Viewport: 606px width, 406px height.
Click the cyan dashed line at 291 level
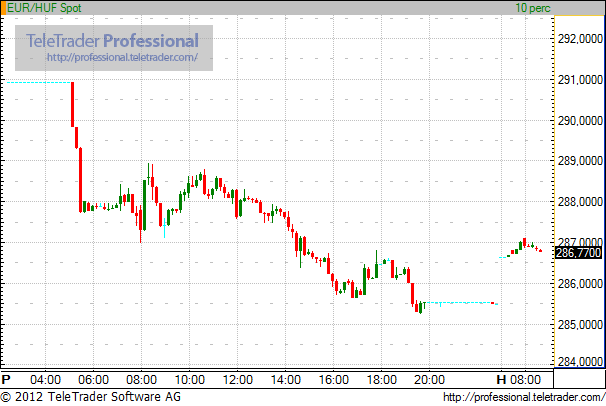[x=39, y=82]
